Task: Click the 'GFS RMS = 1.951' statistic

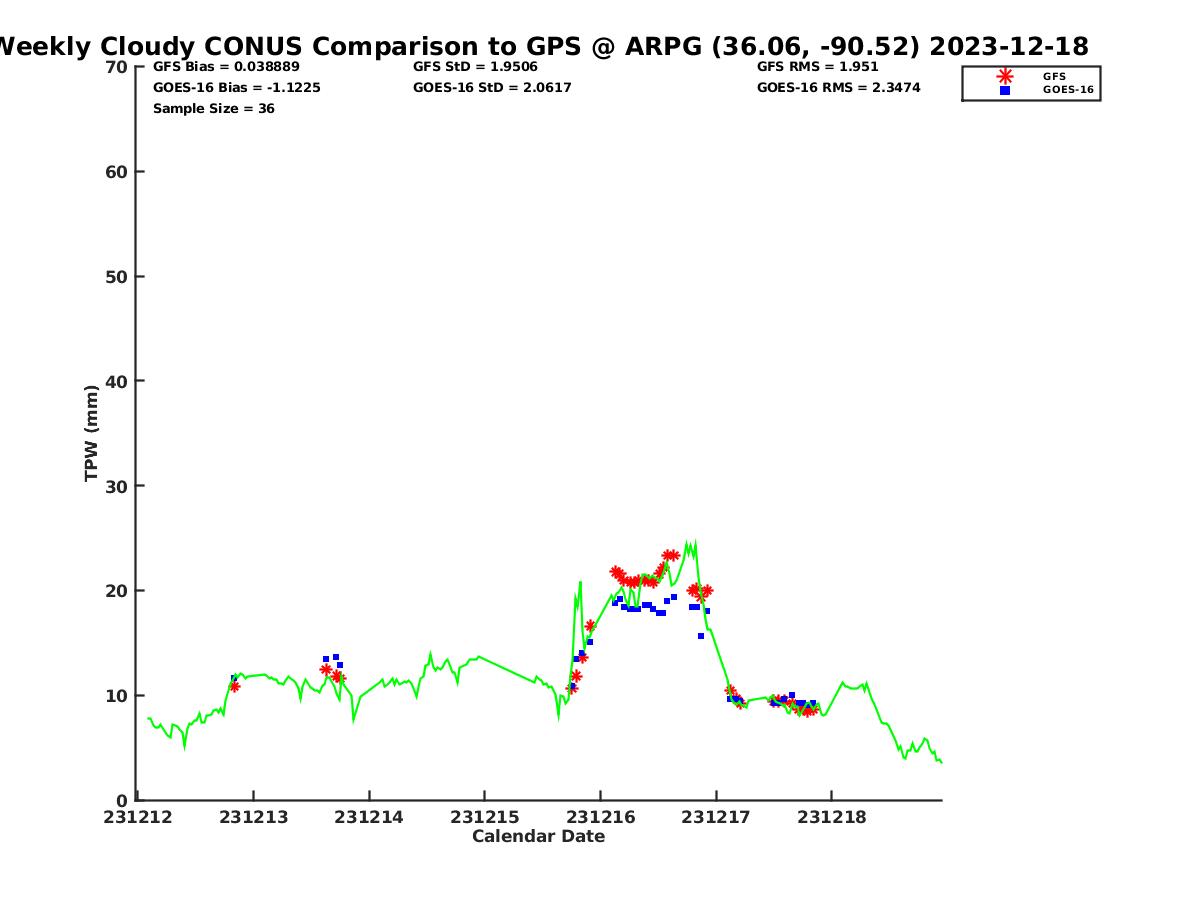Action: point(818,66)
